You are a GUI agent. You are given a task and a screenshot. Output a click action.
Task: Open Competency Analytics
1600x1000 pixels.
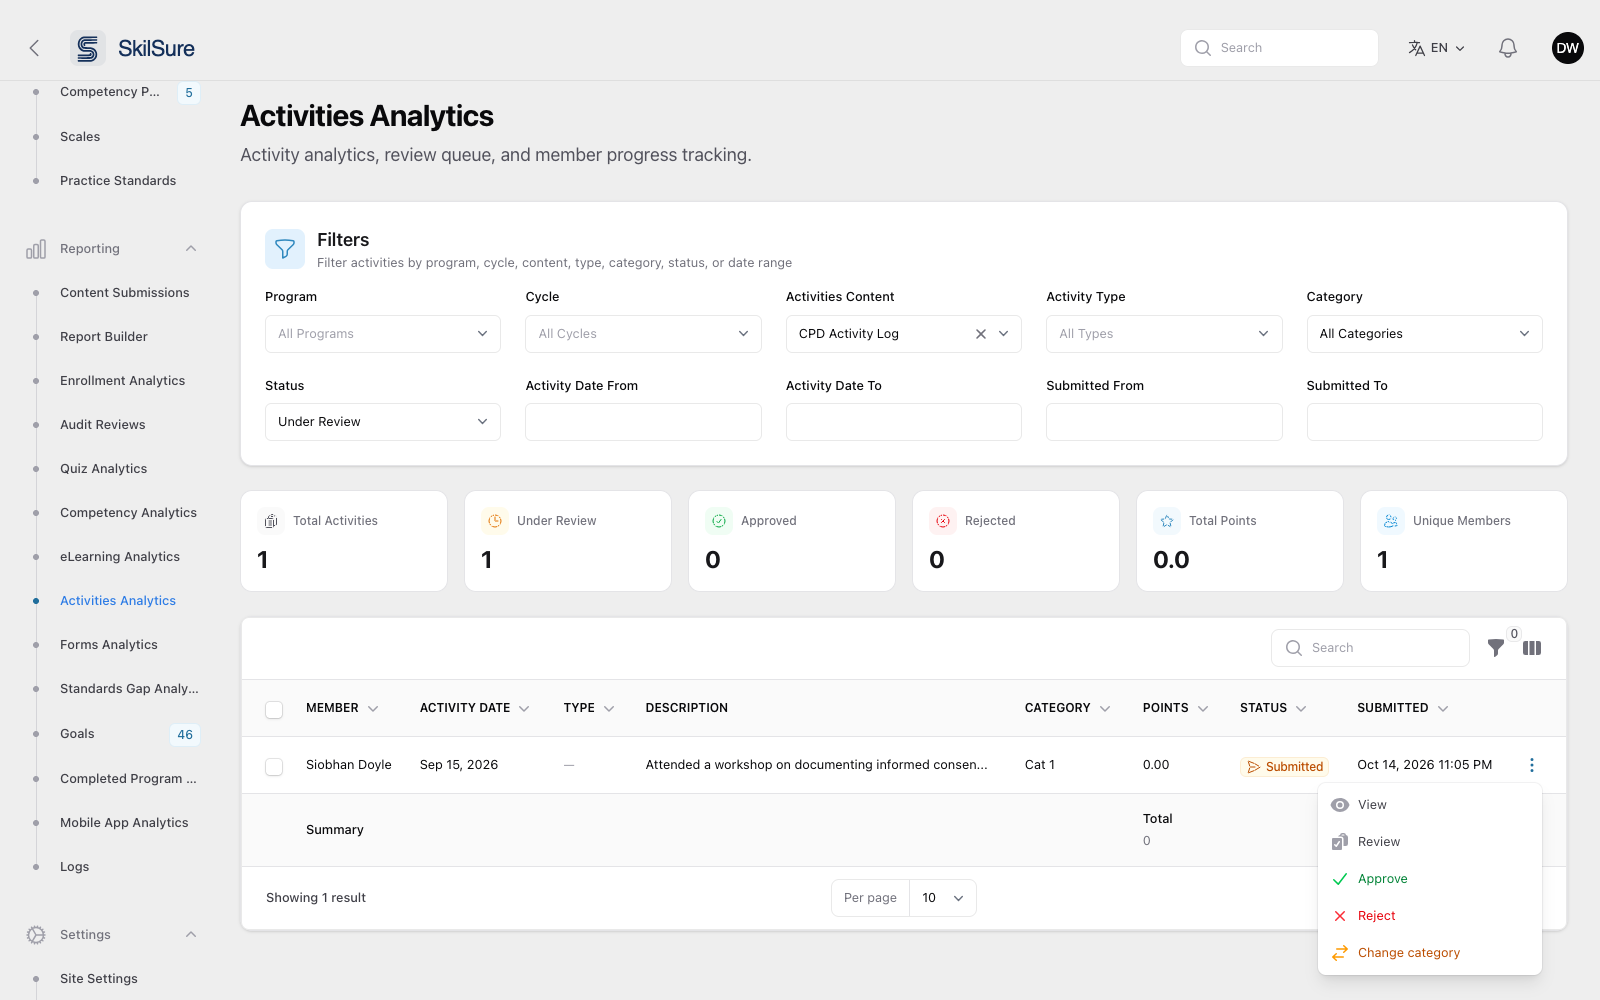128,513
